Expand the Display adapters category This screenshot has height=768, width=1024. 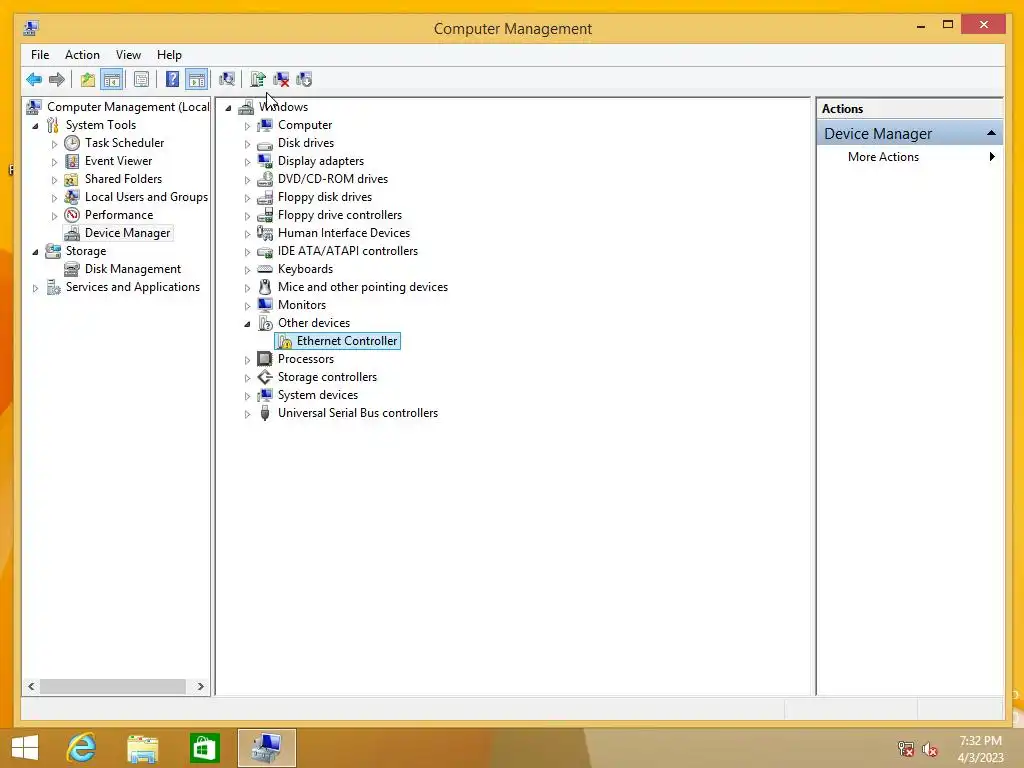point(247,161)
